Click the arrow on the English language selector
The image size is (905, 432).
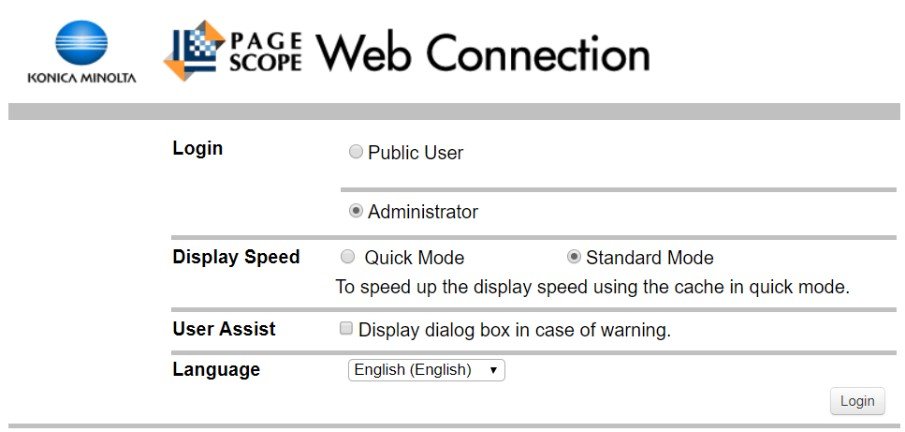click(493, 370)
